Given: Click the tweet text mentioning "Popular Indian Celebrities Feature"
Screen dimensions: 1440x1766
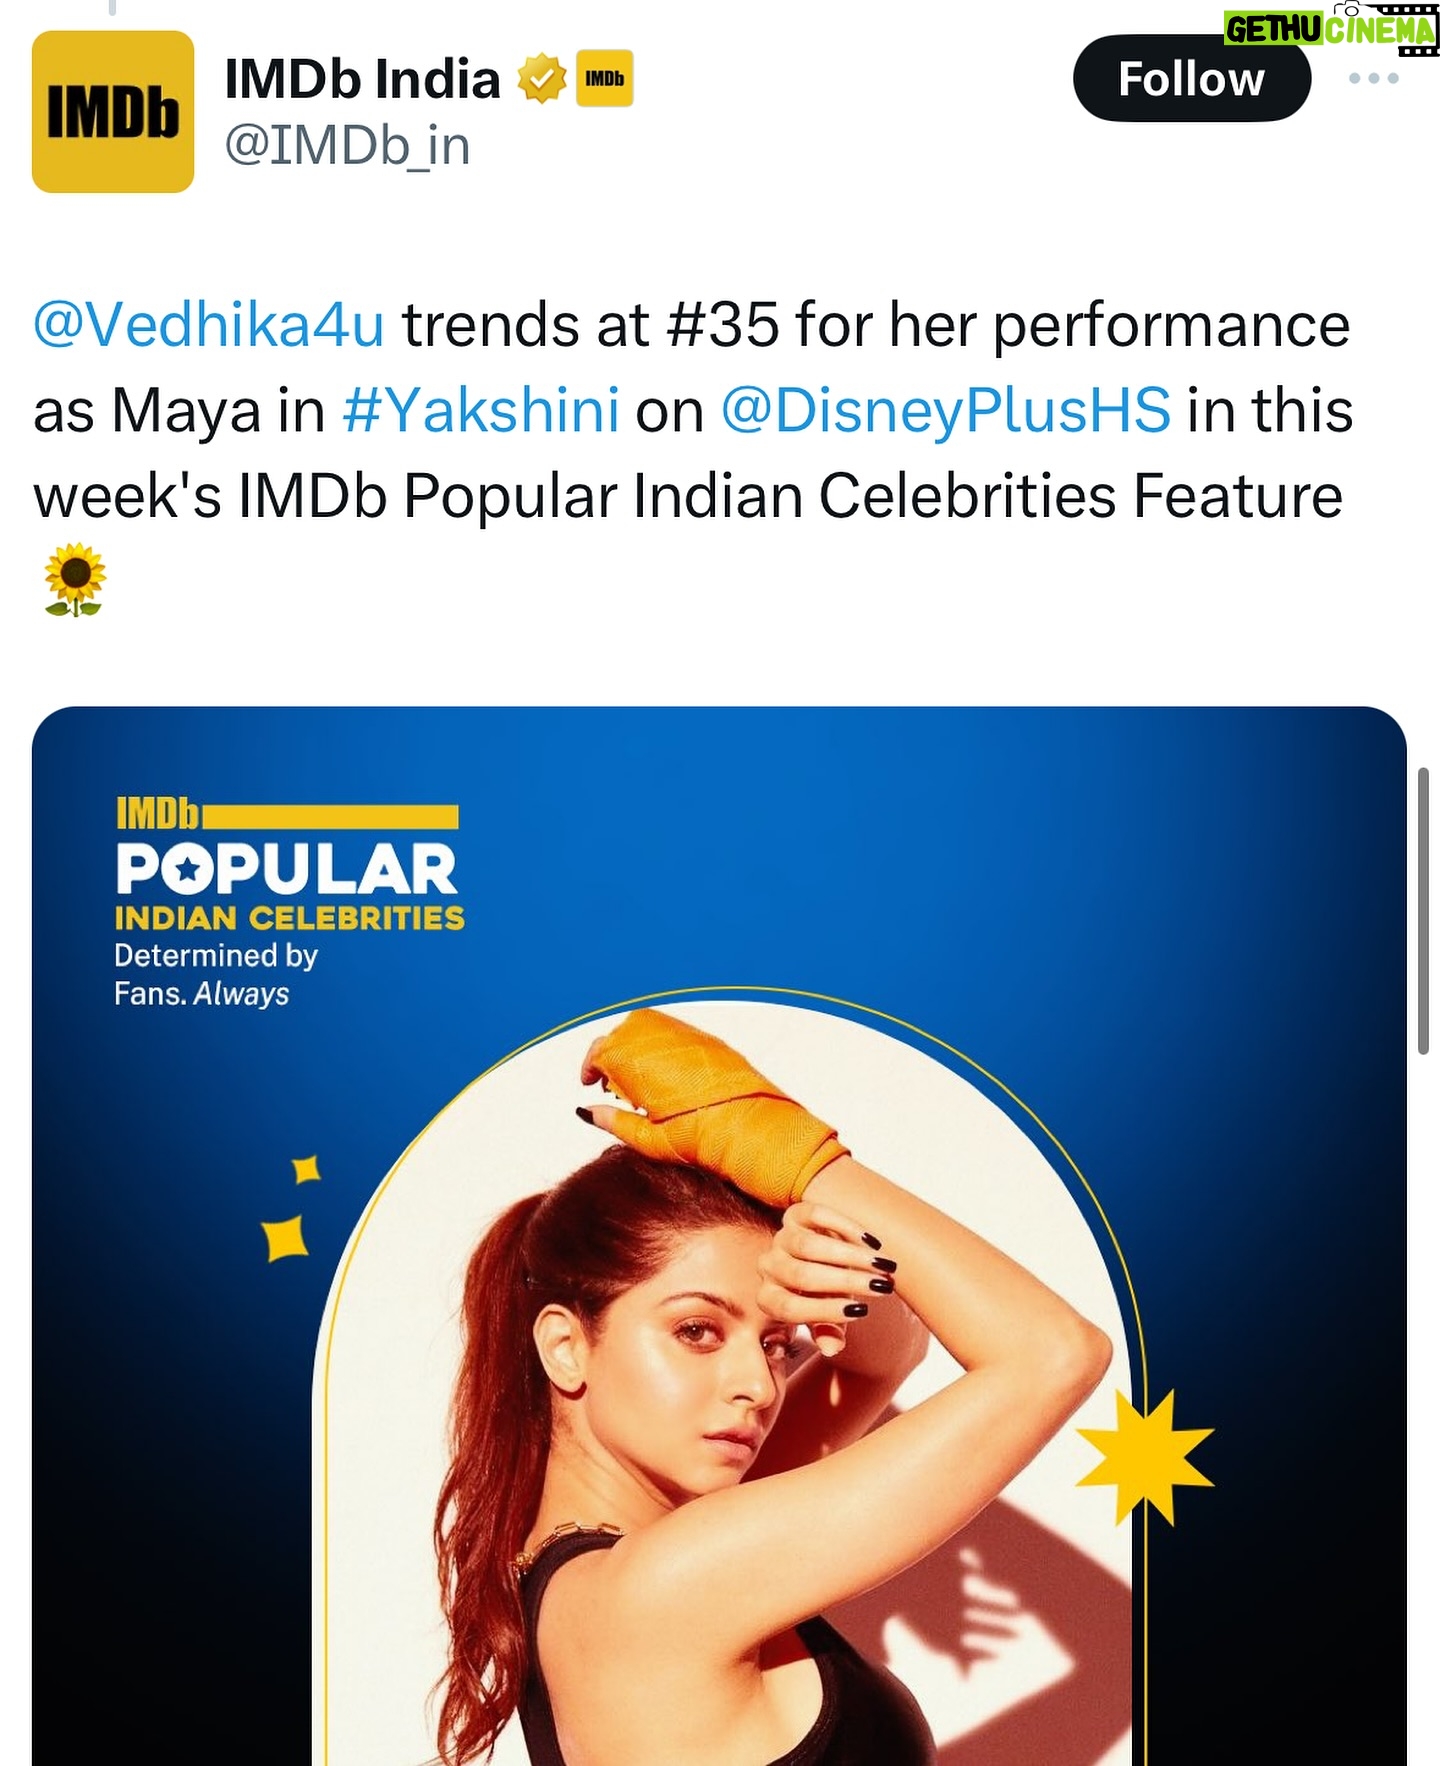Looking at the screenshot, I should click(x=688, y=496).
